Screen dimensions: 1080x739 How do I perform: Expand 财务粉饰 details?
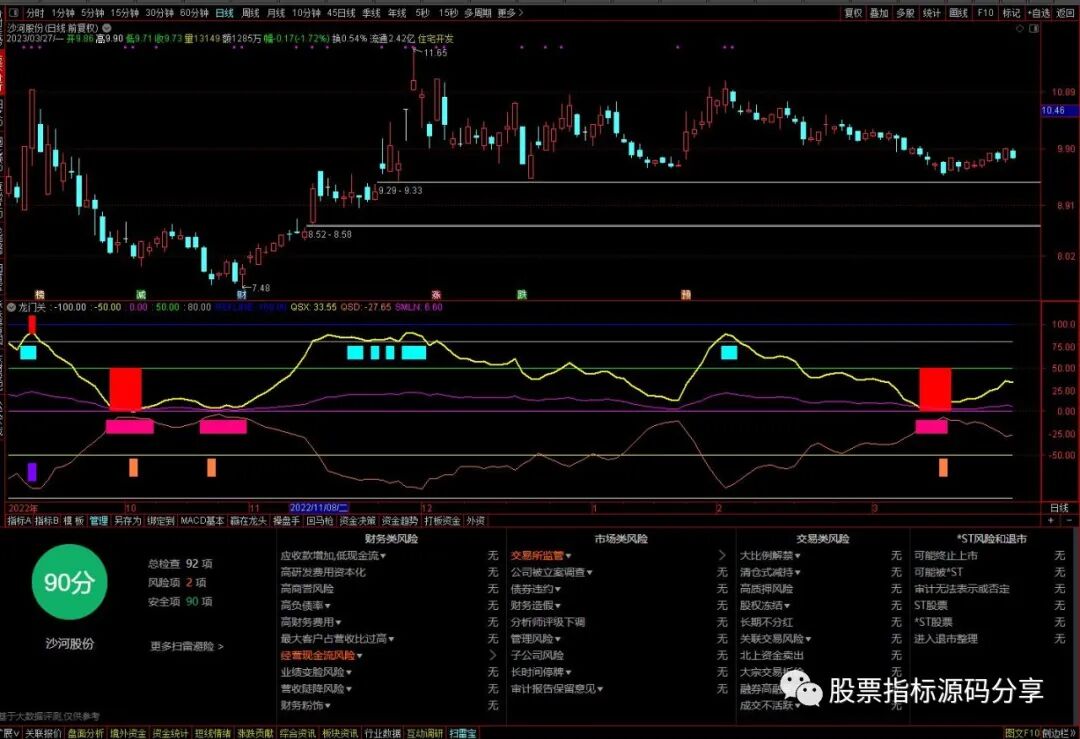(x=305, y=705)
